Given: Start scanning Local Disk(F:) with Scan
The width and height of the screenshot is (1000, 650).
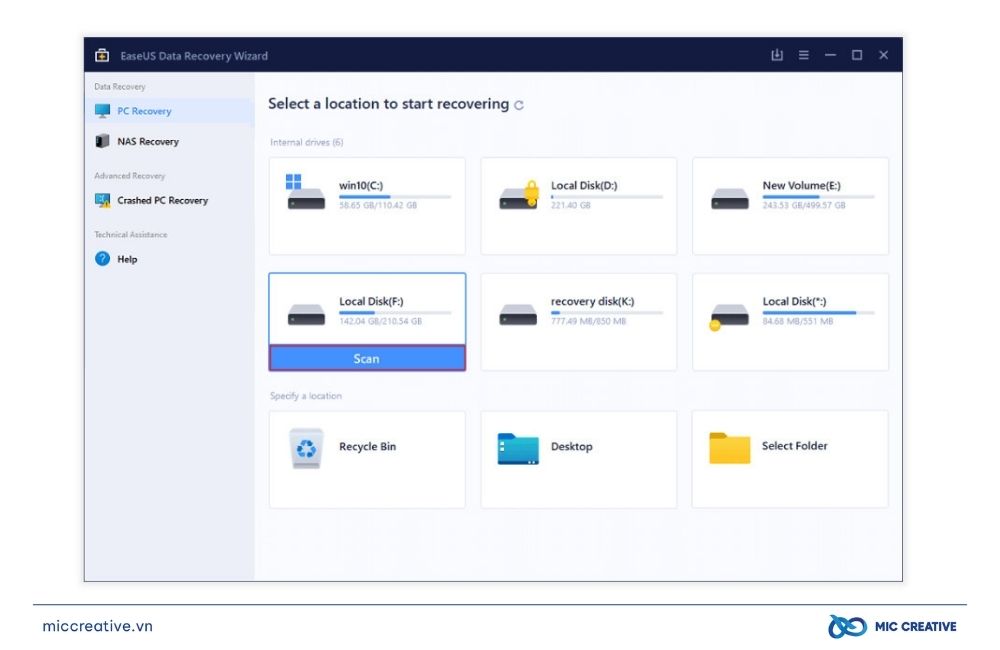Looking at the screenshot, I should [367, 358].
